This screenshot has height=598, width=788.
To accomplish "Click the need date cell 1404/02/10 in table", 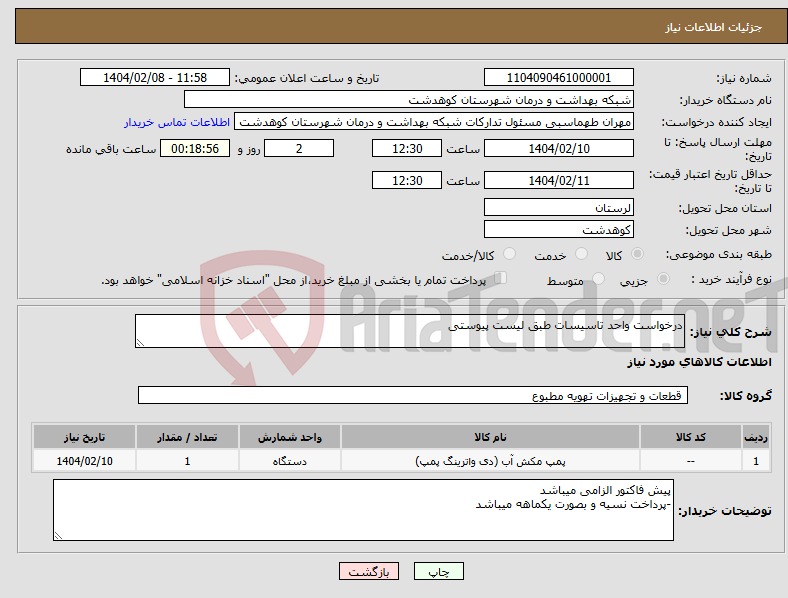I will pyautogui.click(x=84, y=461).
